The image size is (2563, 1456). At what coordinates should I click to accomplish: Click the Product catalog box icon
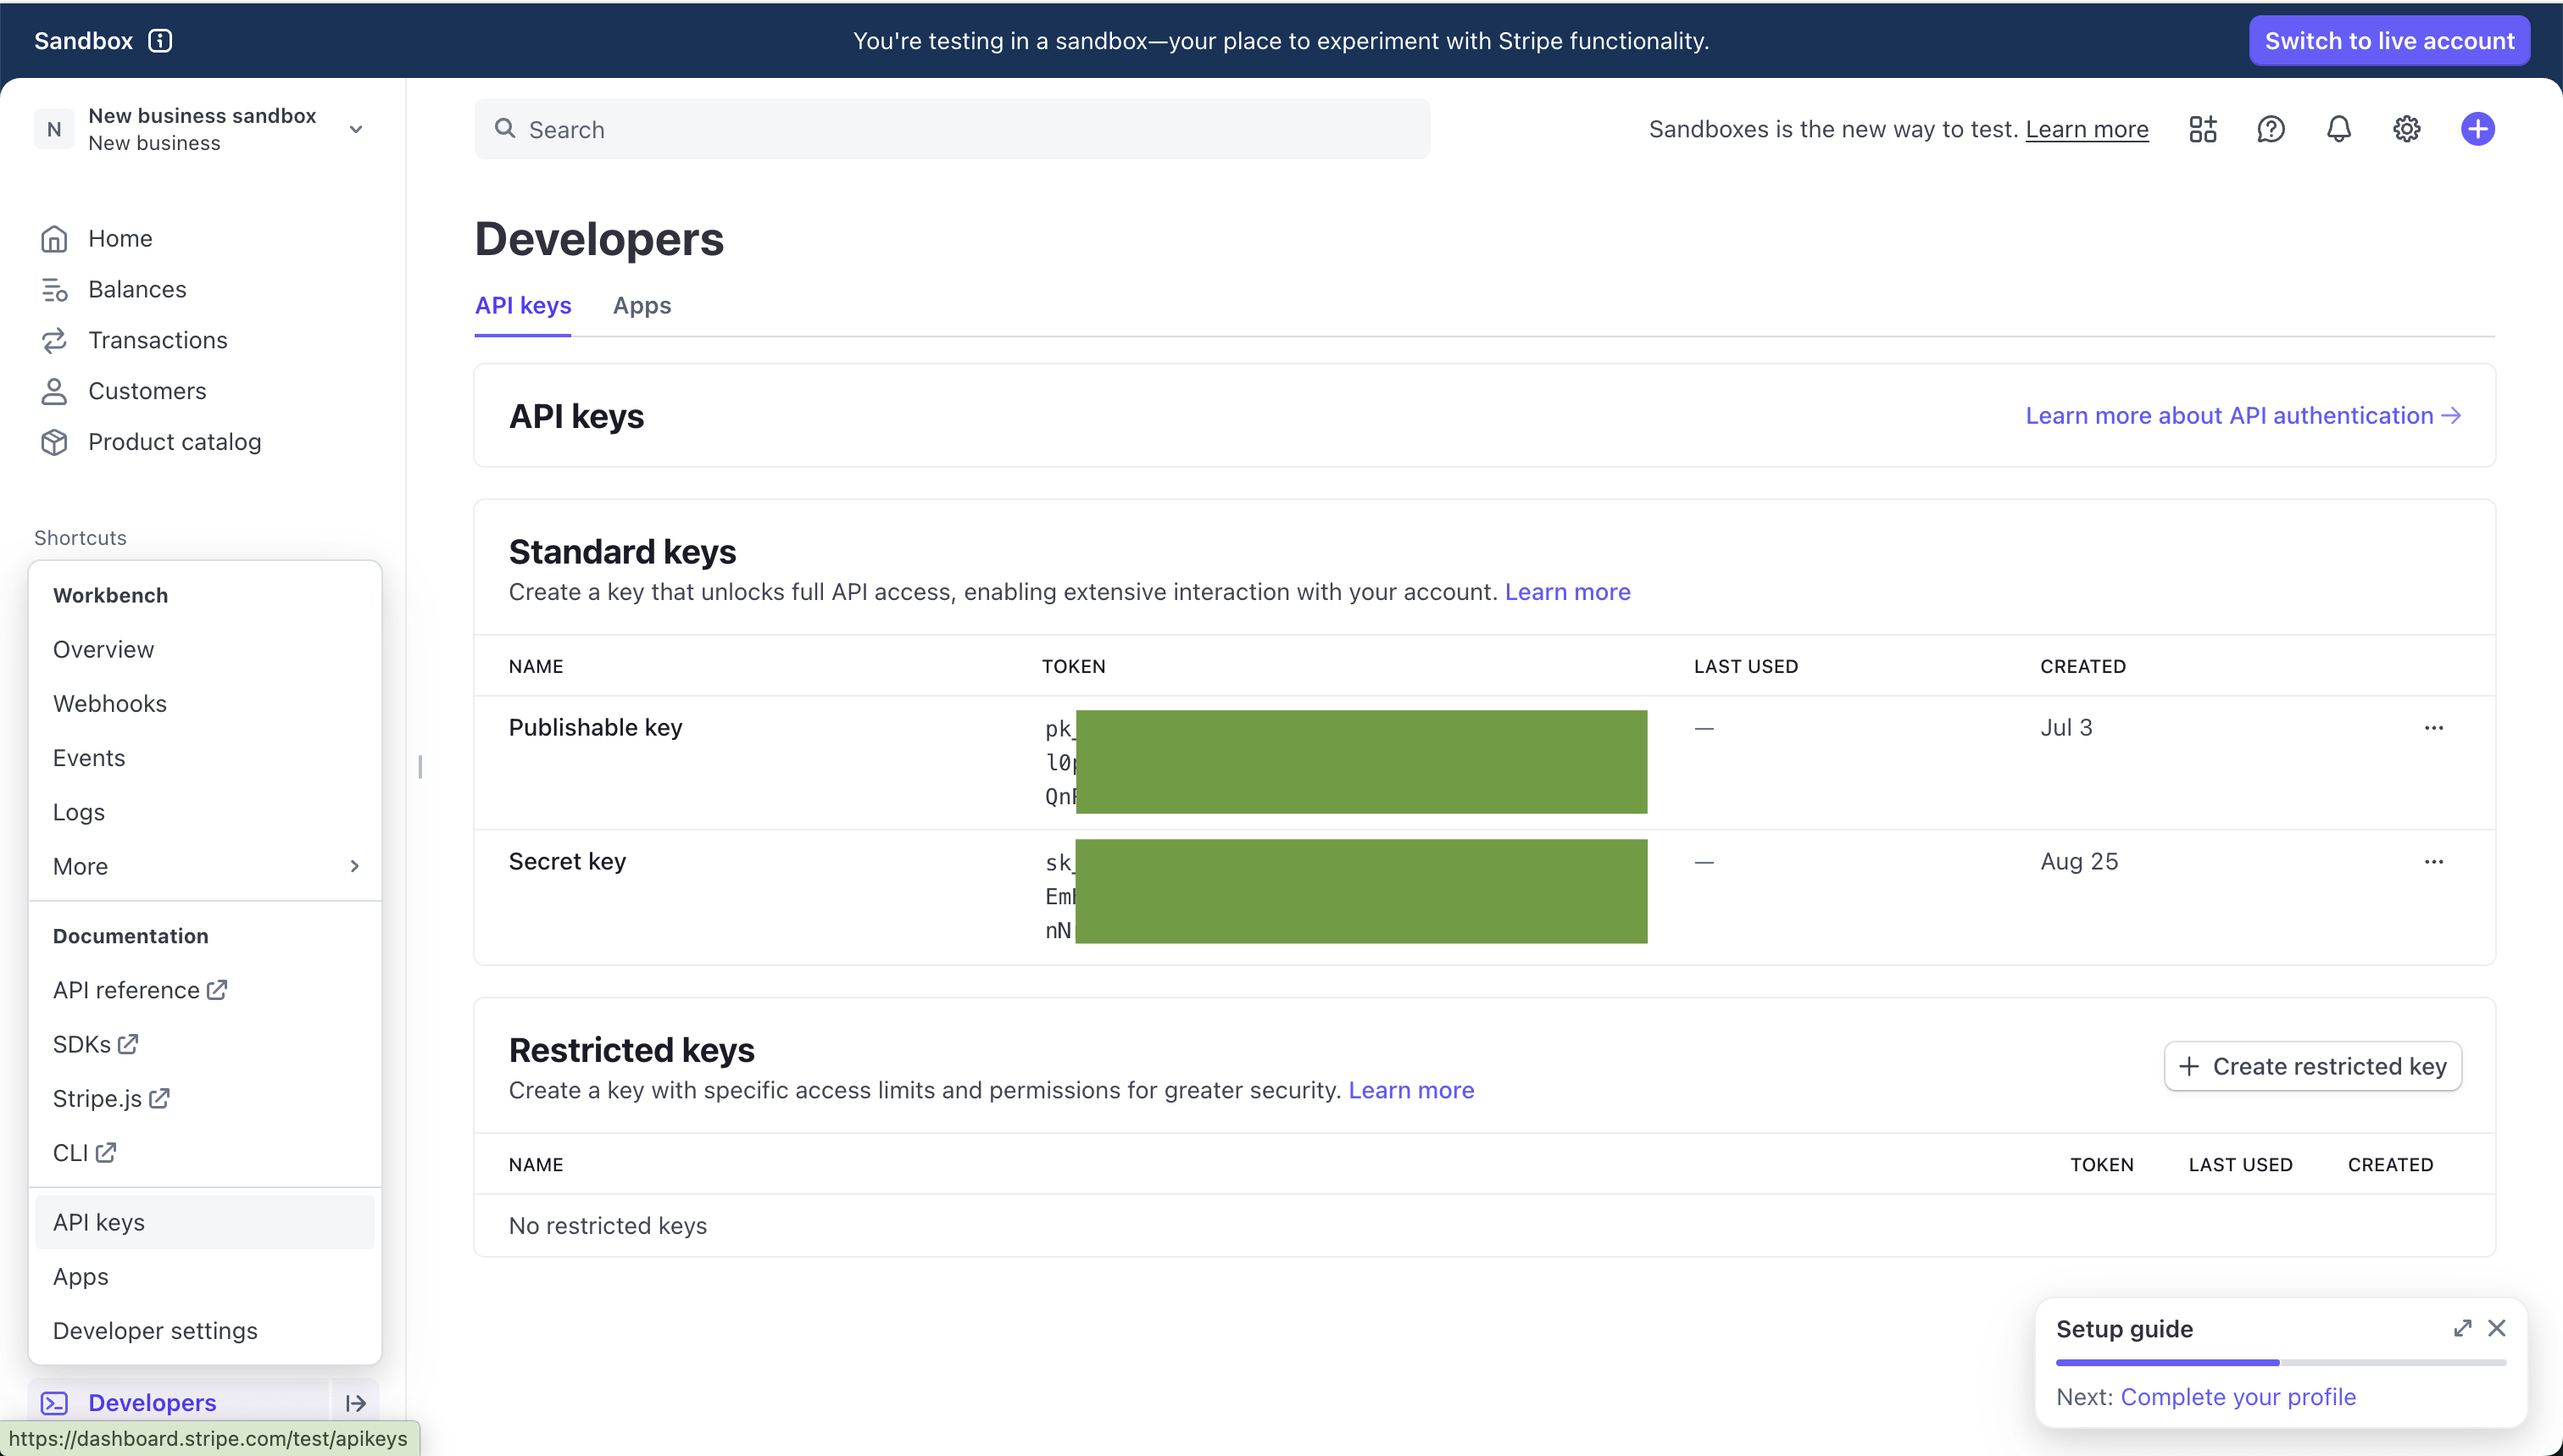pyautogui.click(x=54, y=442)
